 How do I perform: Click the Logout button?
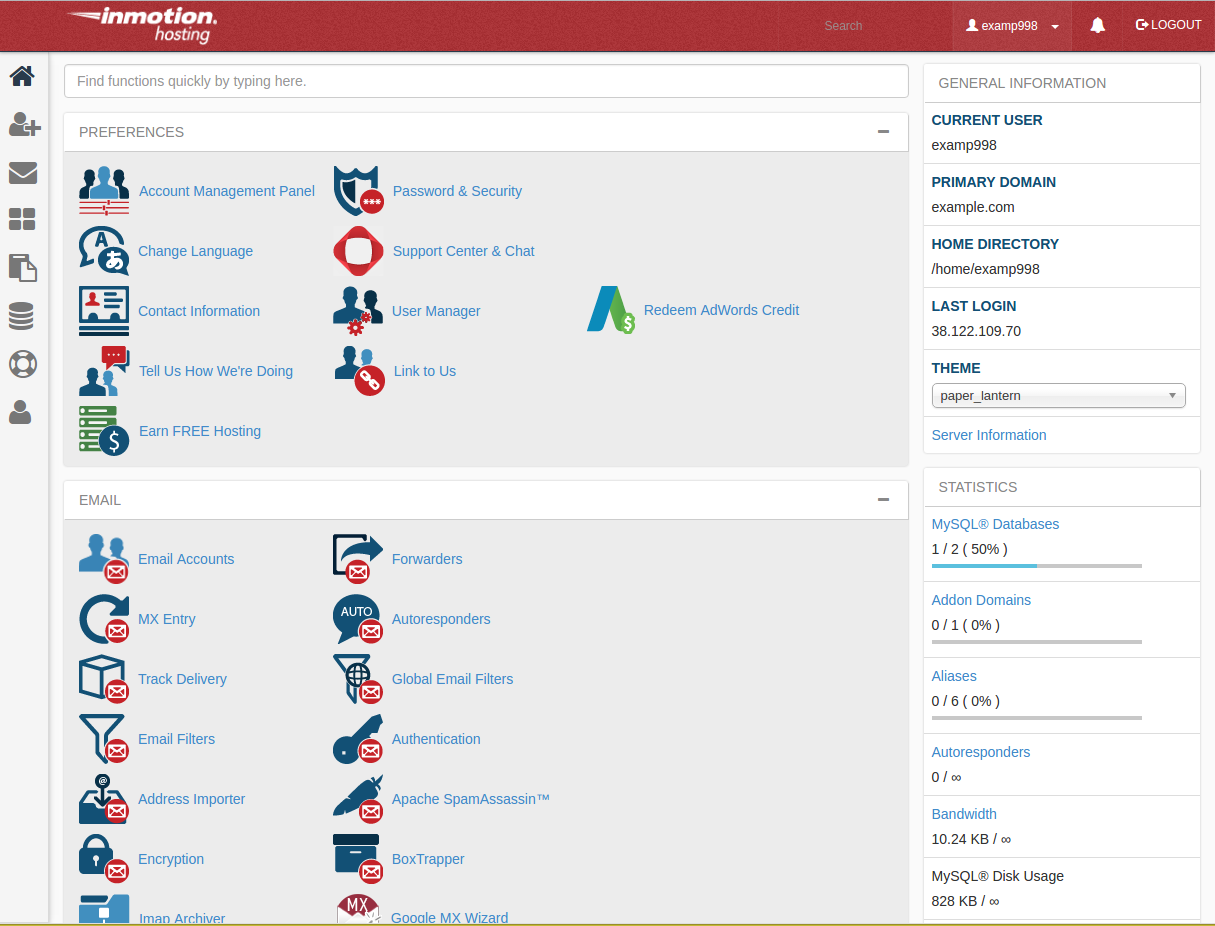[1168, 25]
